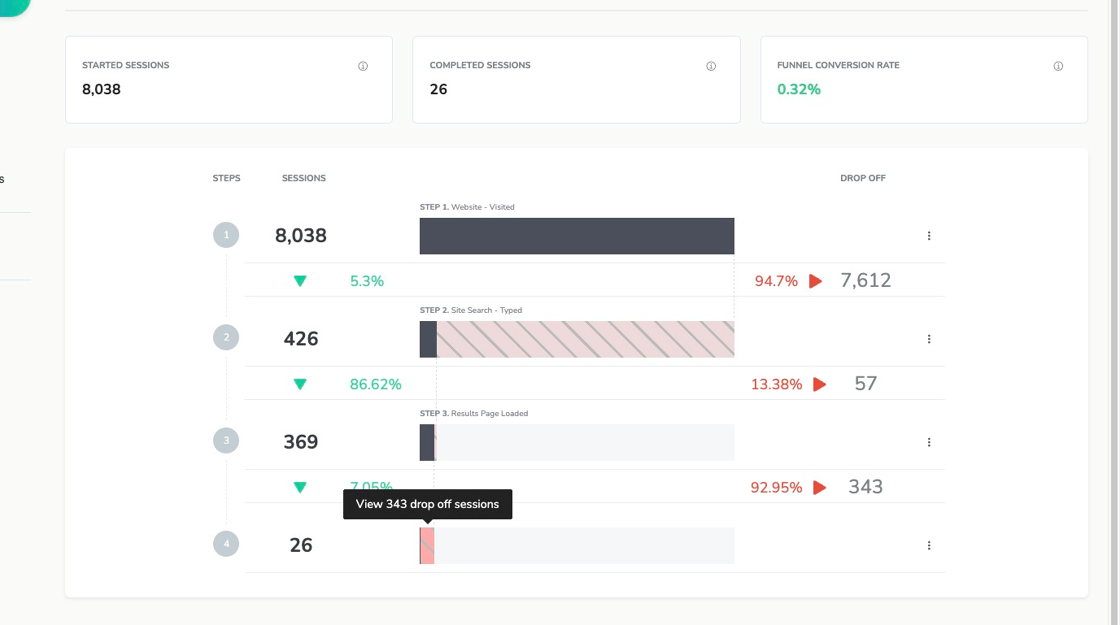This screenshot has width=1120, height=625.
Task: Click green down arrow beside 7.05%
Action: point(300,487)
